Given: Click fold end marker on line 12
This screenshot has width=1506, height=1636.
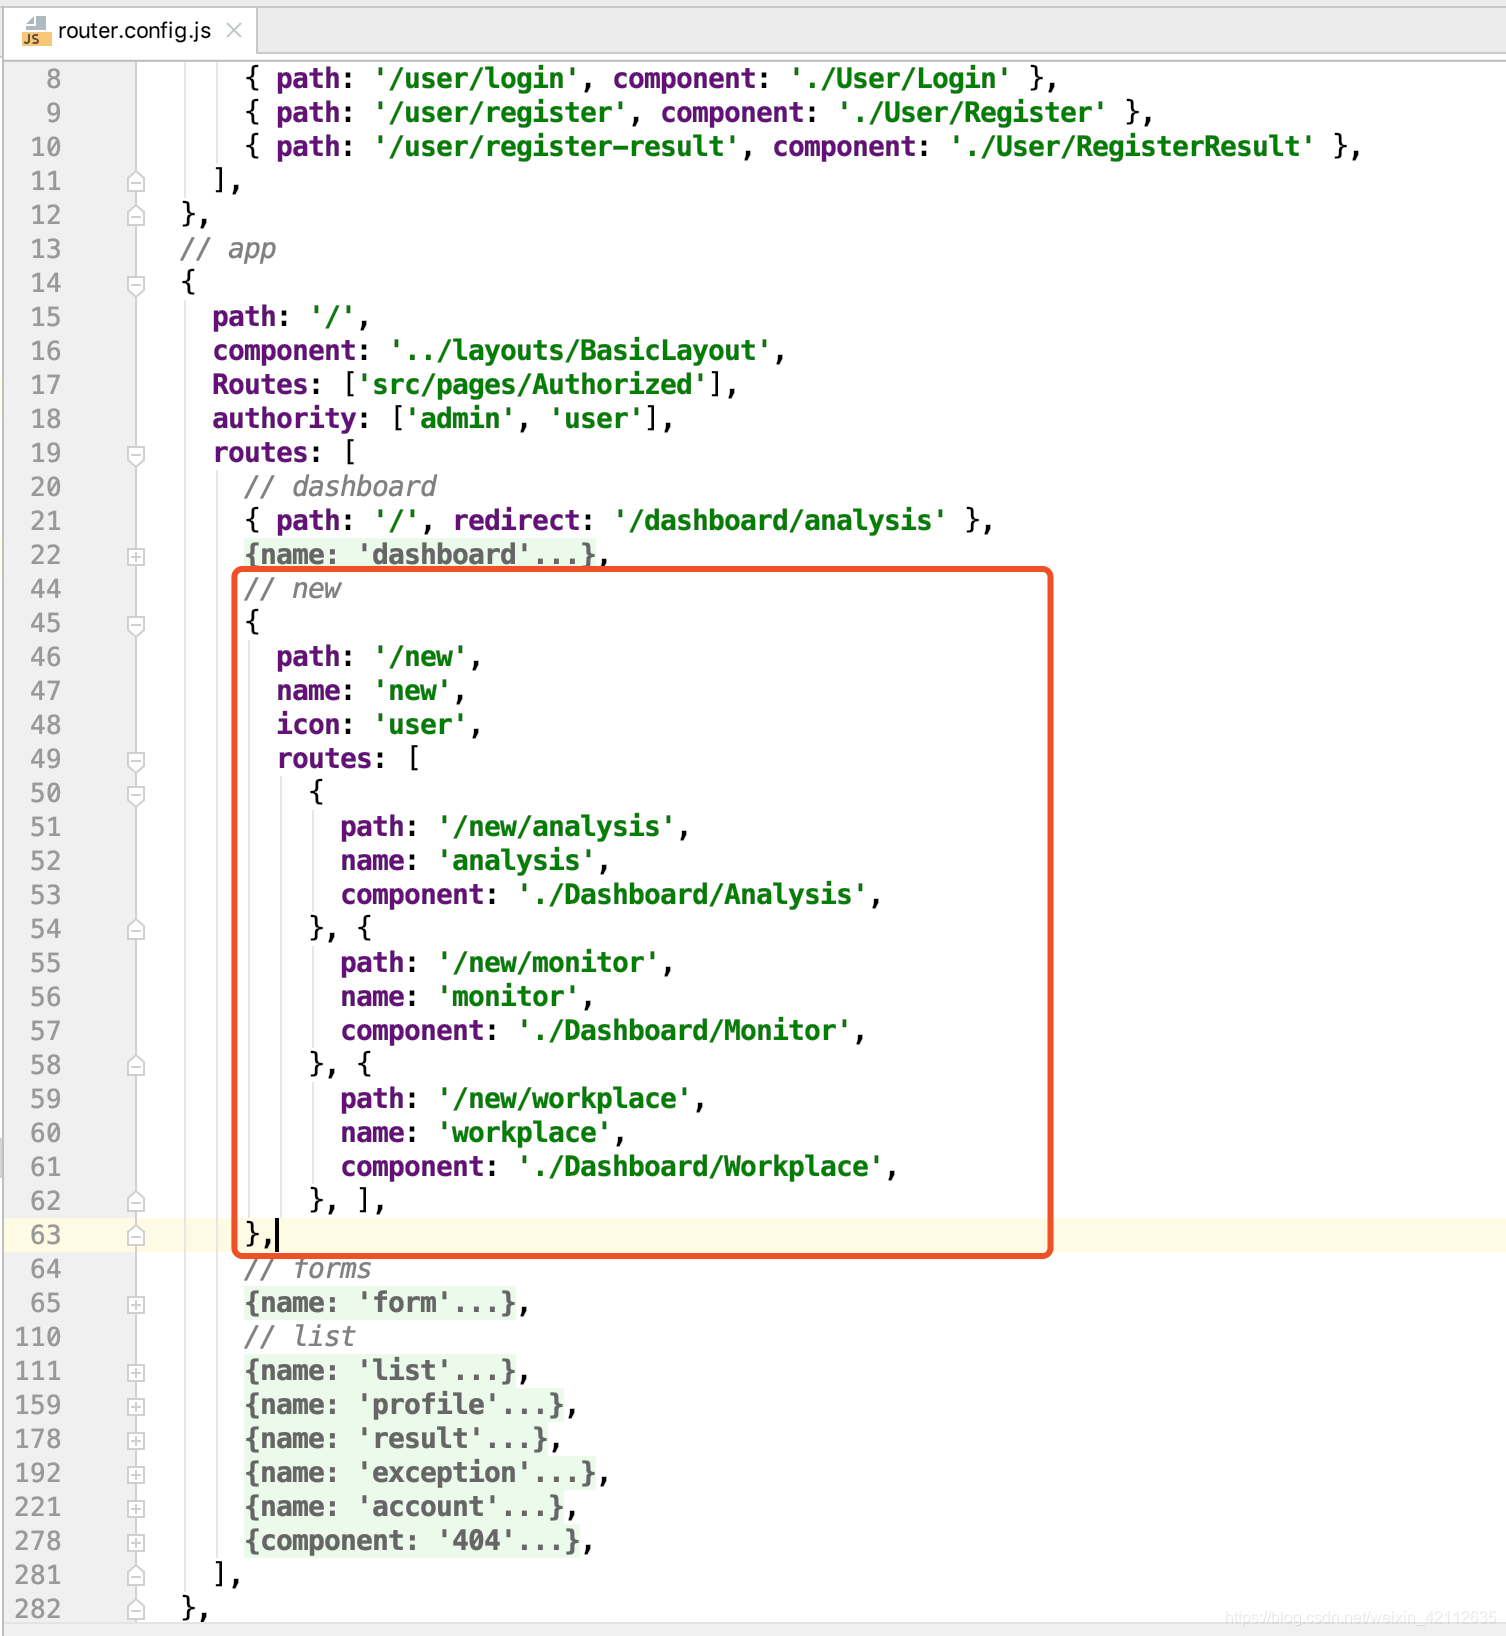Looking at the screenshot, I should coord(136,216).
